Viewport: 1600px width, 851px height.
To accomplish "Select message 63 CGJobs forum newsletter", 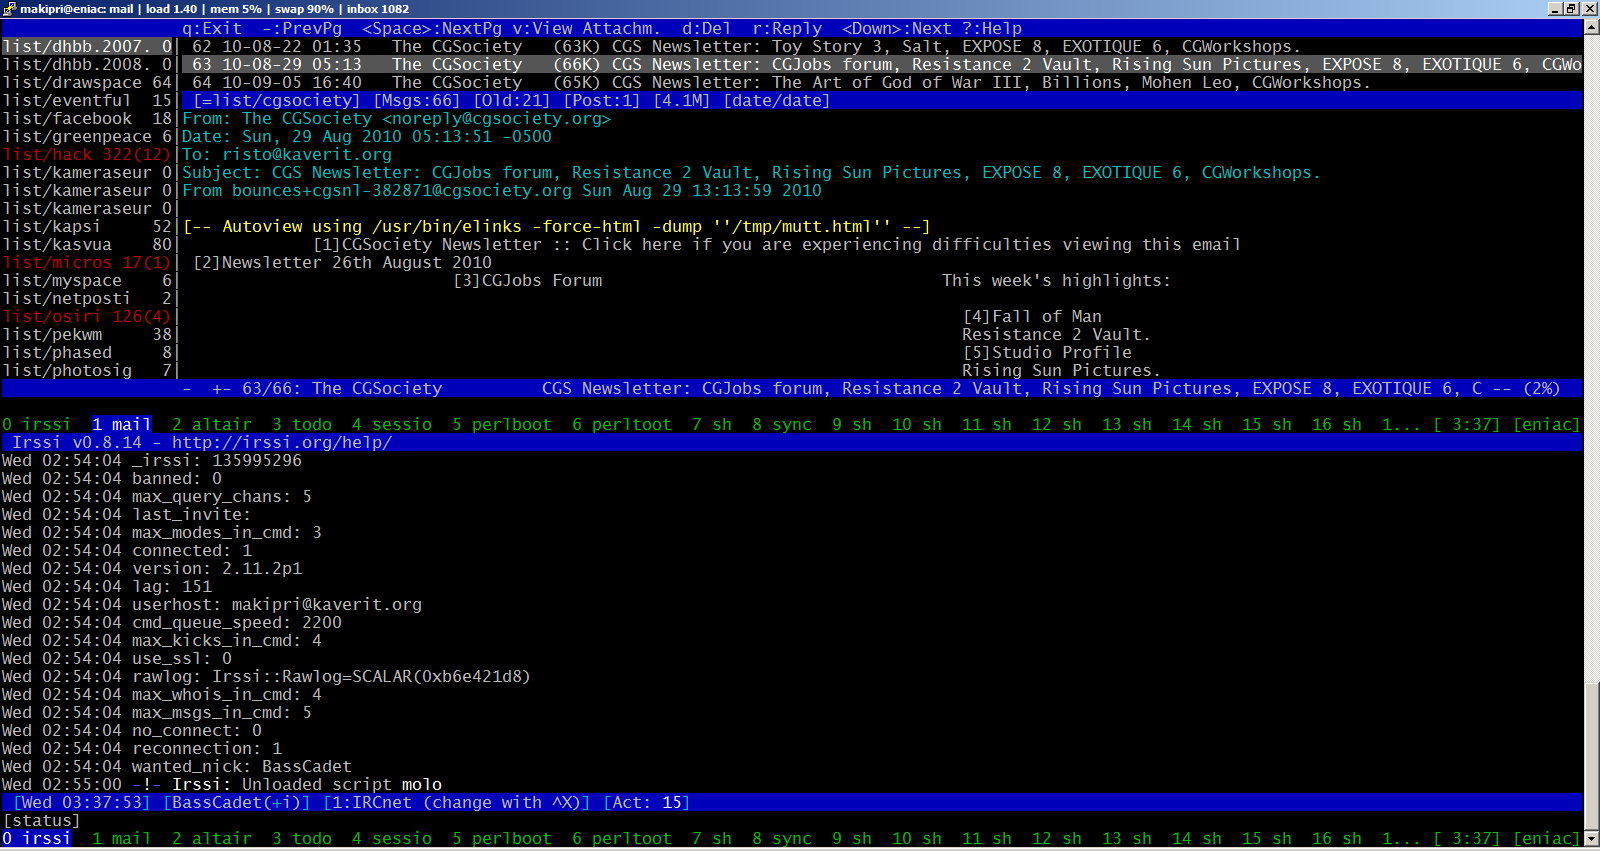I will [x=880, y=64].
